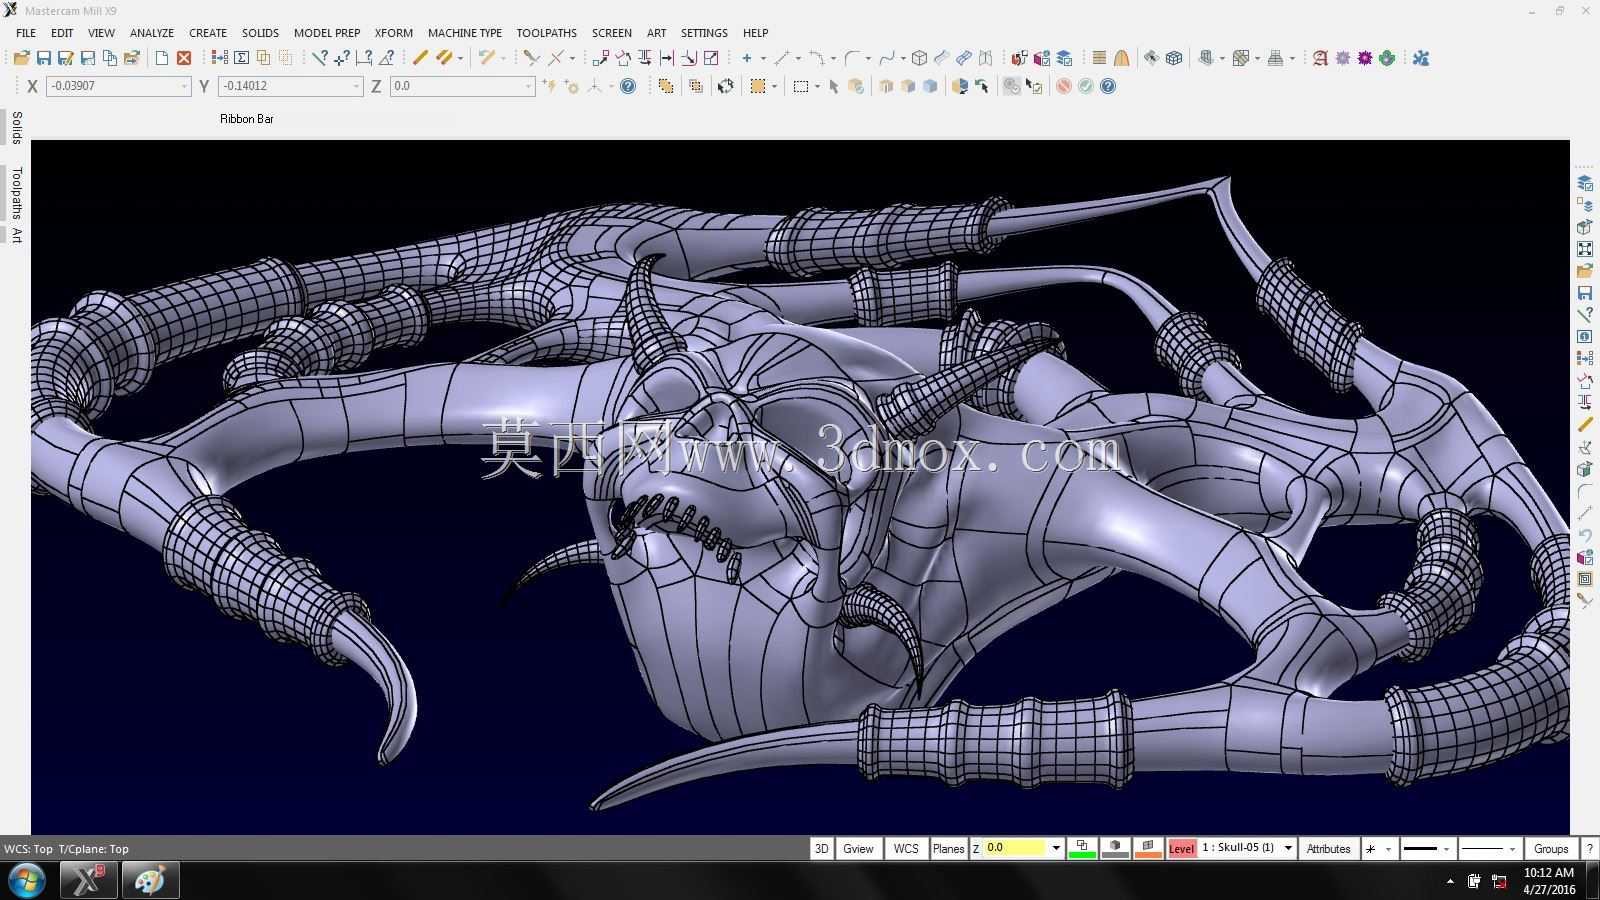Screen dimensions: 1600x900
Task: Click the Sigma statistics icon
Action: (241, 58)
